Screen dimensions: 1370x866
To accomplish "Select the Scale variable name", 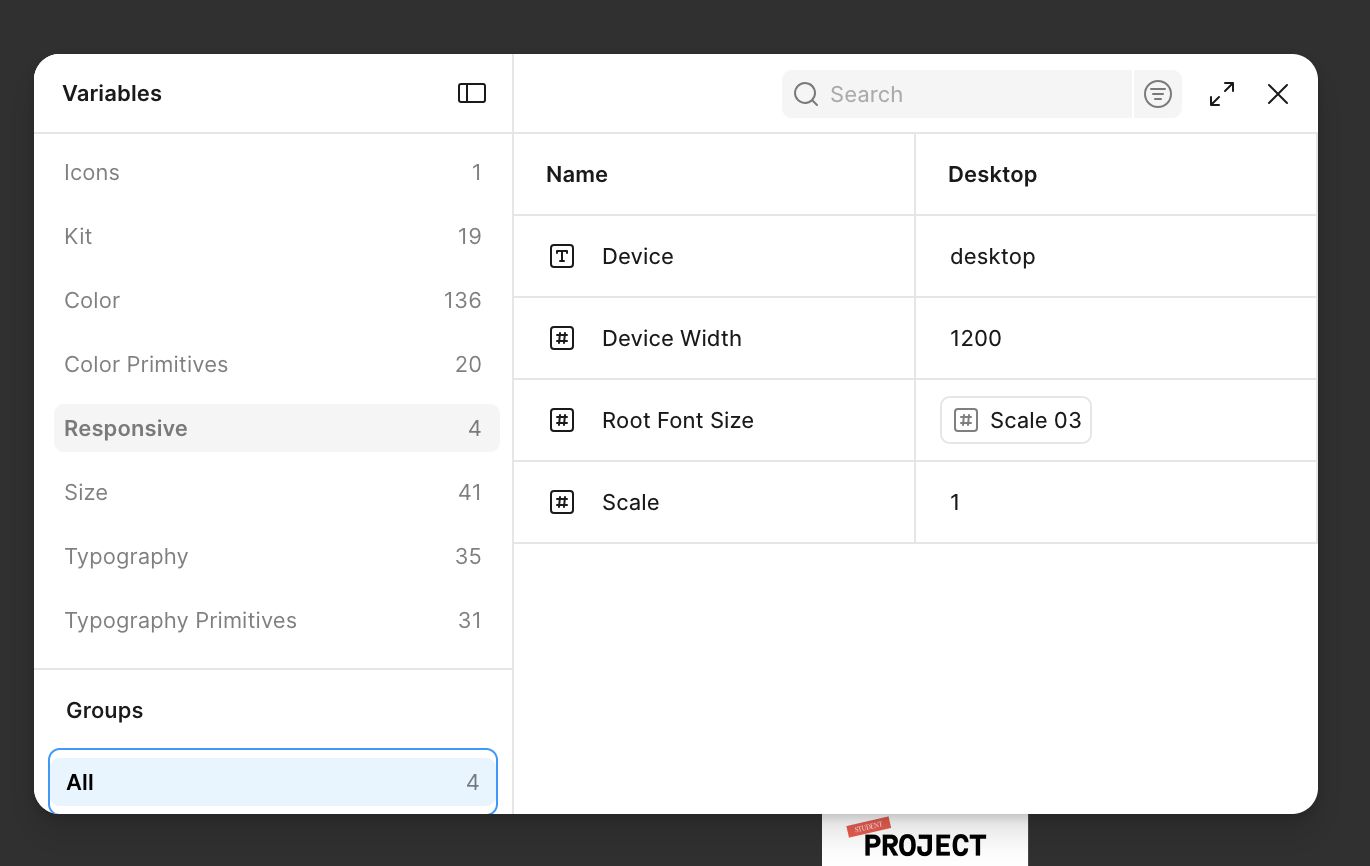I will pyautogui.click(x=631, y=502).
